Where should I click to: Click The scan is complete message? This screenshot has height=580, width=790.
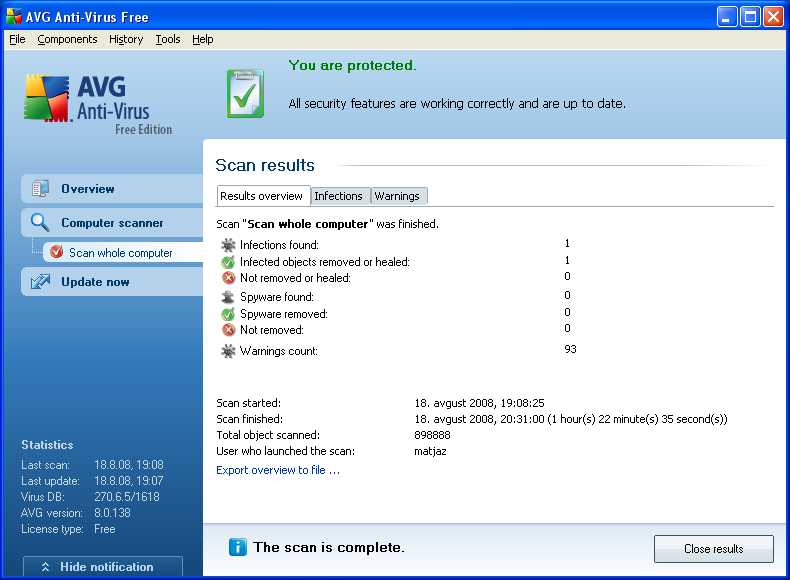pyautogui.click(x=329, y=547)
